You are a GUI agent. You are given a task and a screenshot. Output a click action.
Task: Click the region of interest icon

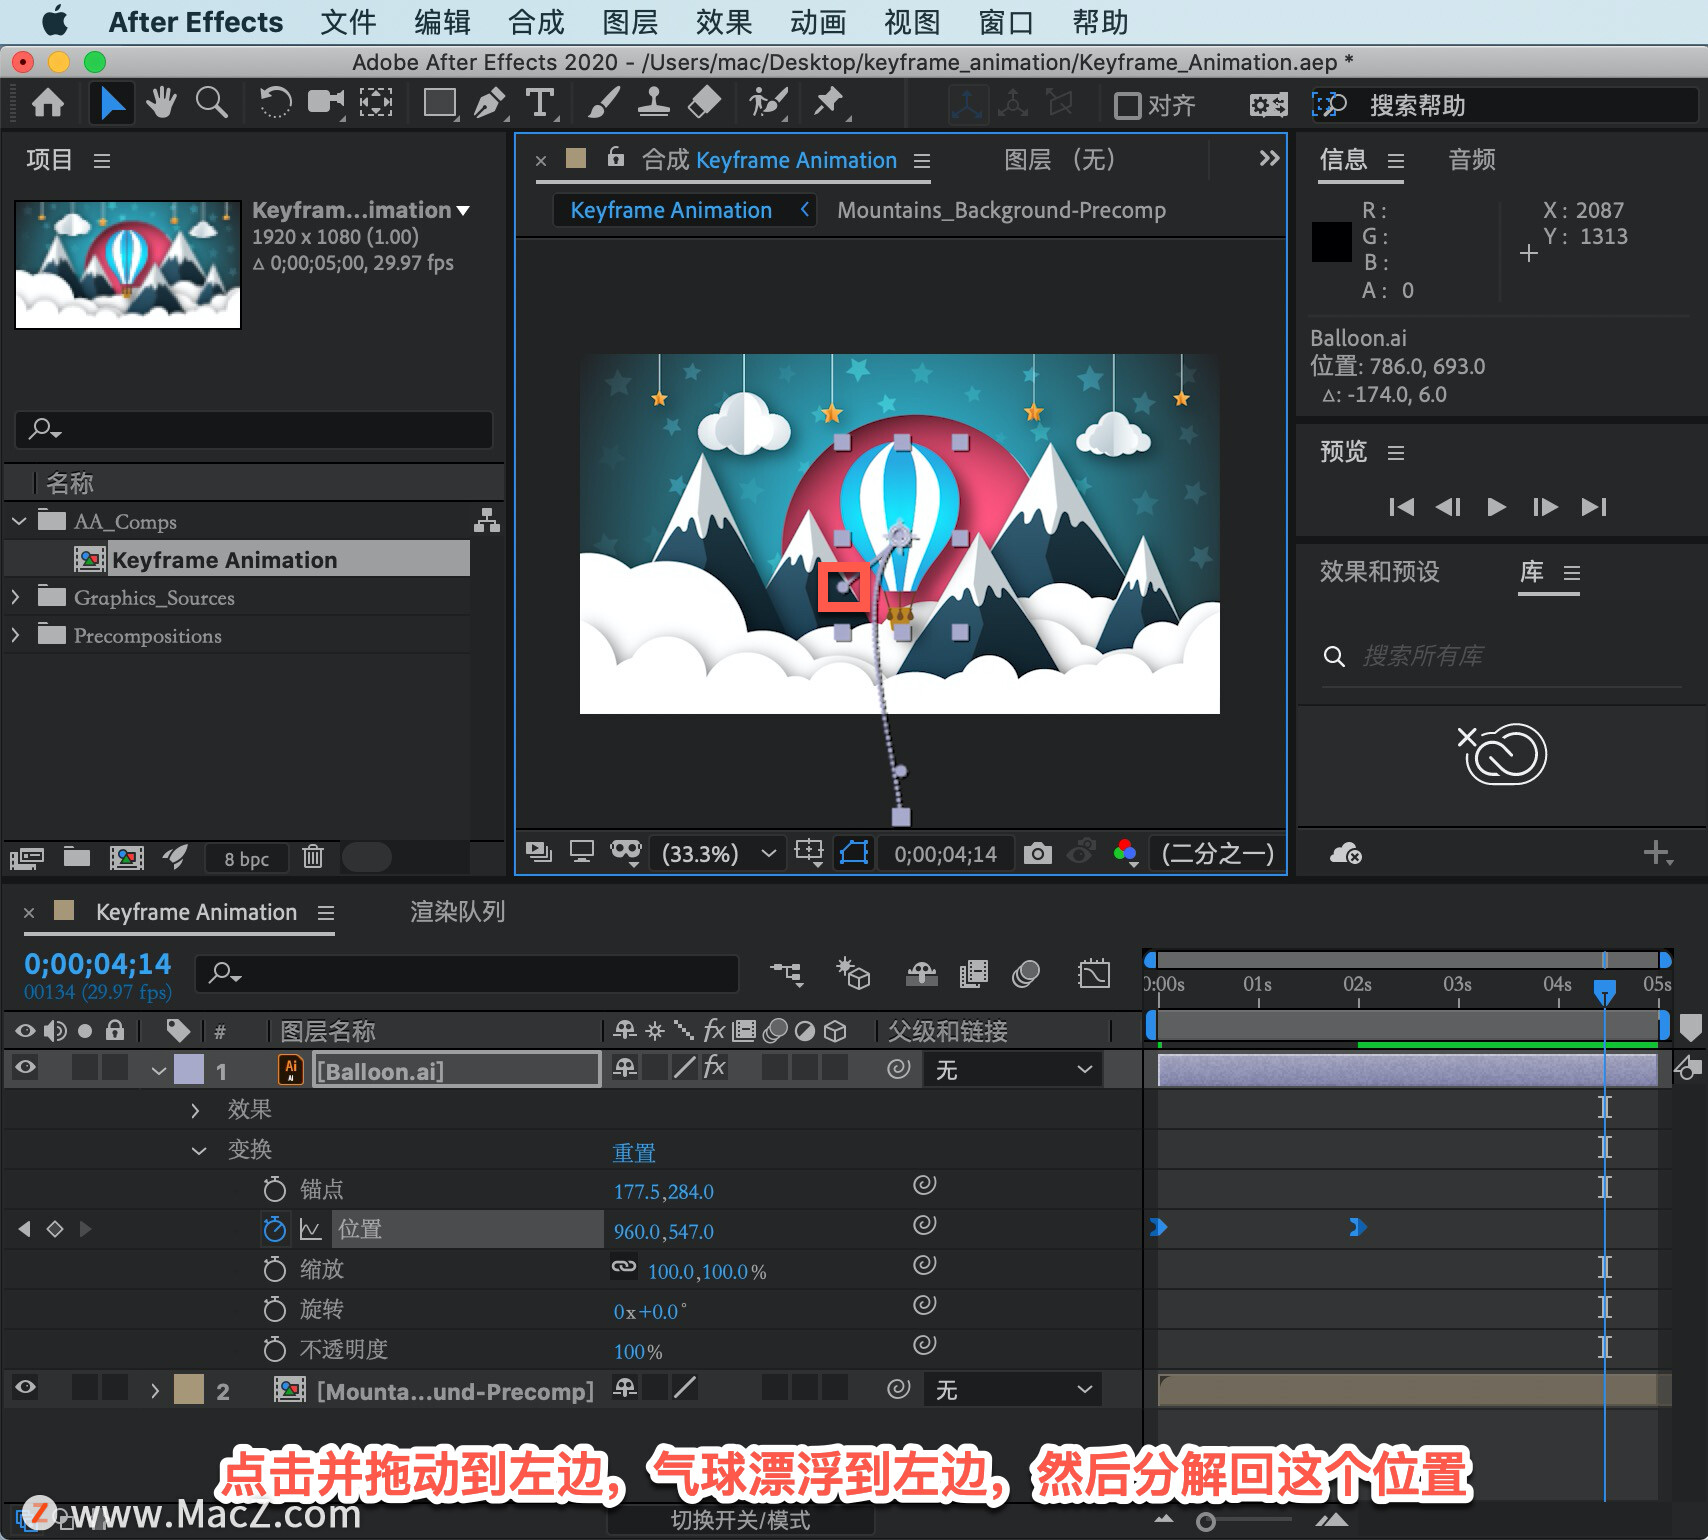pos(808,853)
